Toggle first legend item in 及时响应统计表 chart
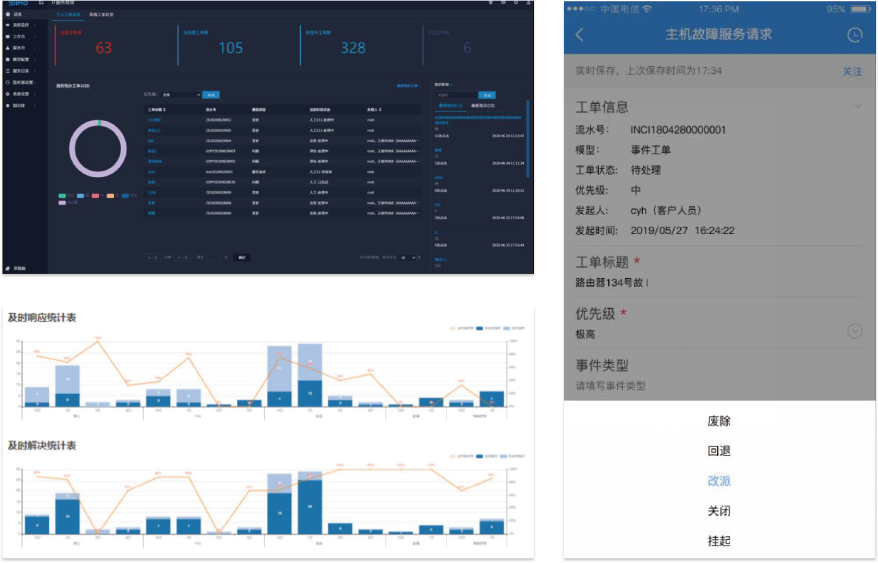Screen dimensions: 878x563 coord(453,328)
